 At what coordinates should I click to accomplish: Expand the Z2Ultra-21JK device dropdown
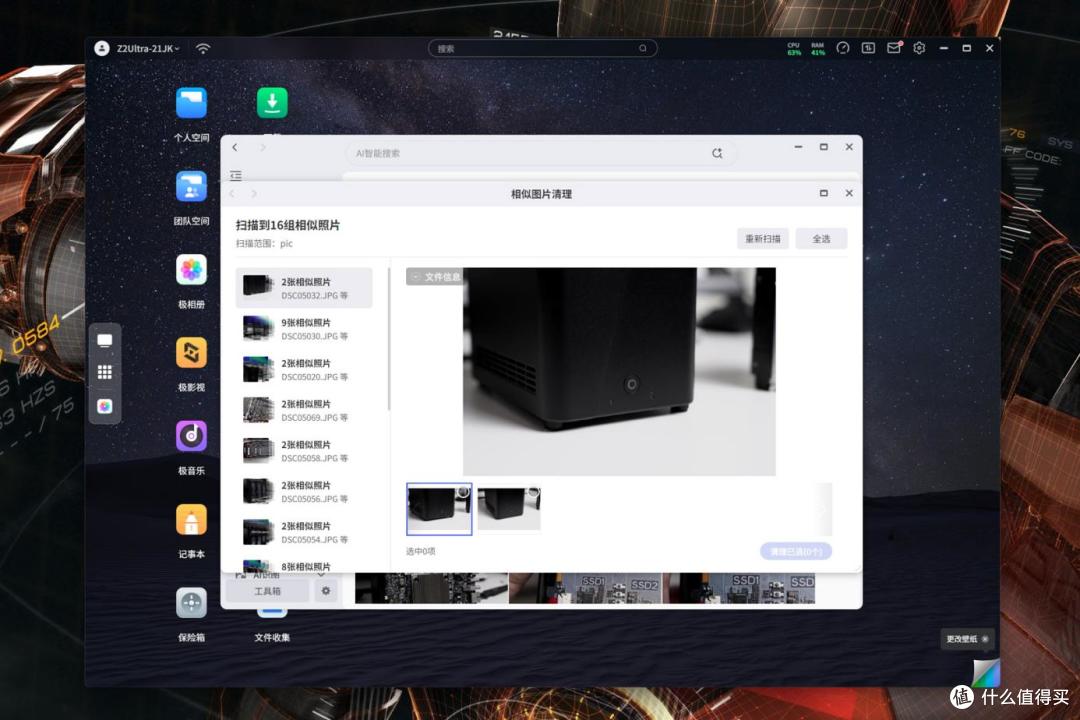click(x=148, y=48)
